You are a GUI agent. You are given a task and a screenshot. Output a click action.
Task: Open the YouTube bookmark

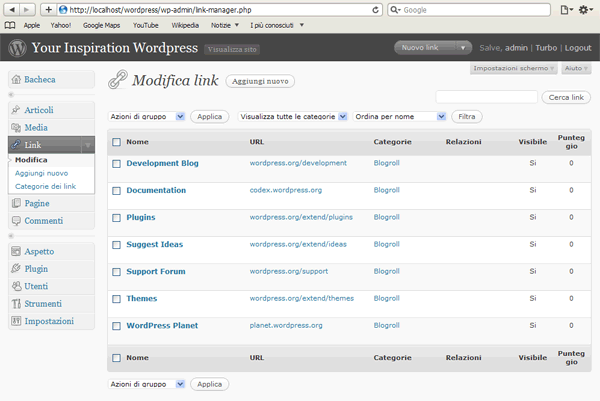[x=145, y=25]
